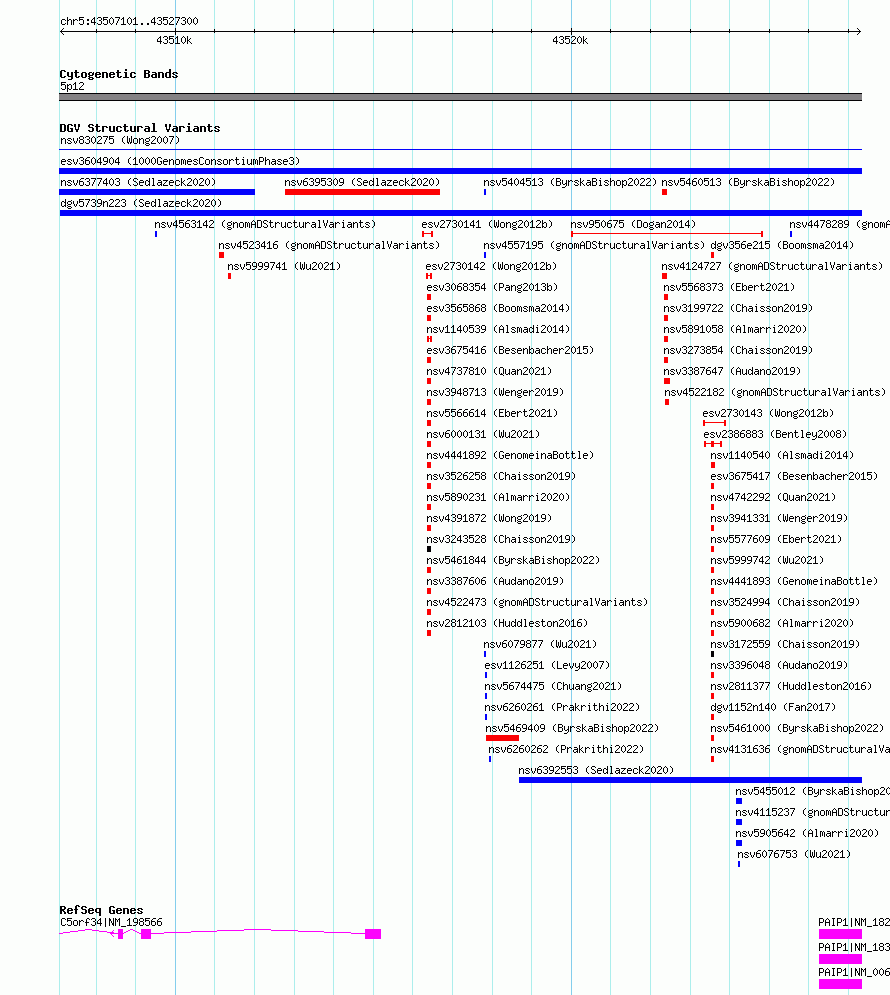
Task: Open esv3068354 (Pang2013b) variant
Action: tap(492, 287)
